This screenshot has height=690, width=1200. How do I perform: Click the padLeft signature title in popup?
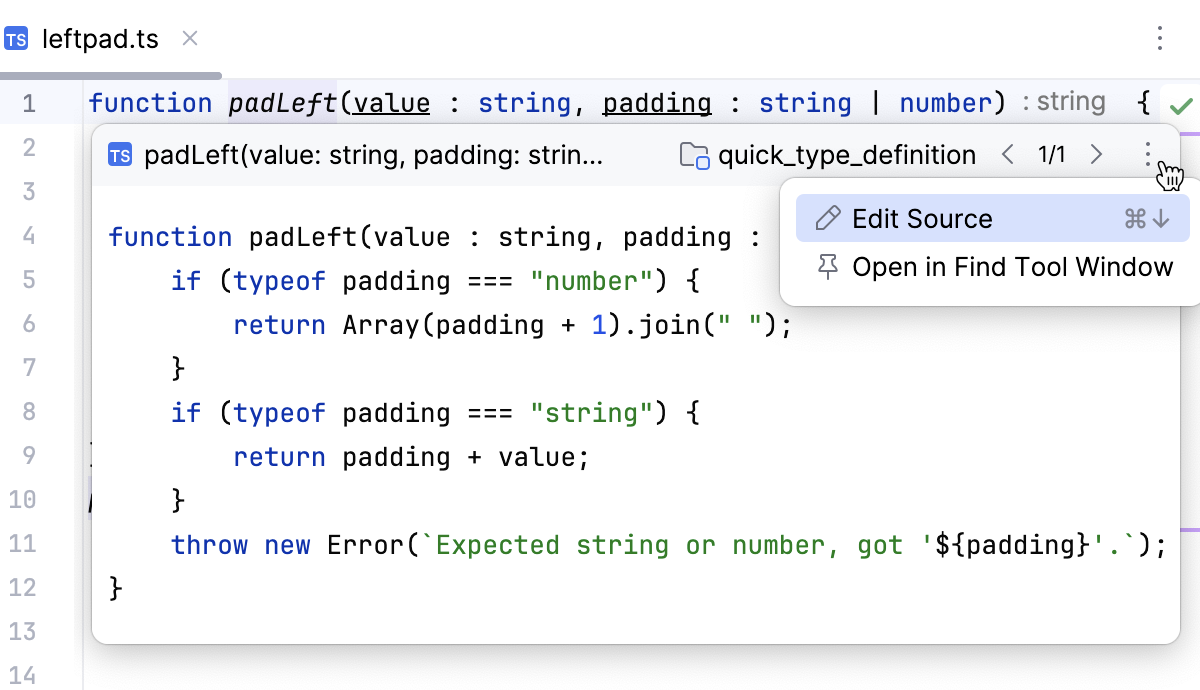[x=373, y=155]
